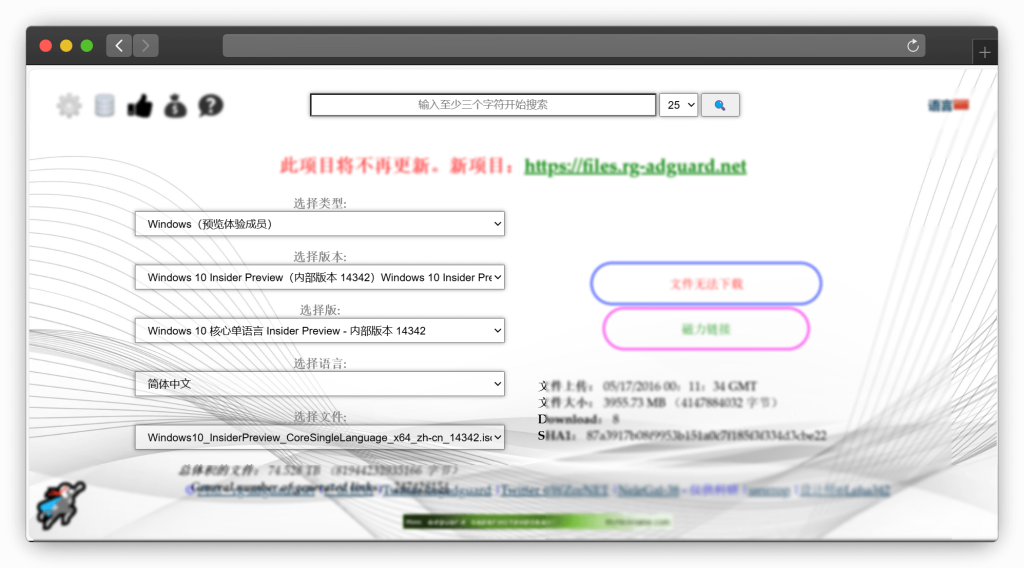Click the SHA1 hash value text

click(707, 435)
